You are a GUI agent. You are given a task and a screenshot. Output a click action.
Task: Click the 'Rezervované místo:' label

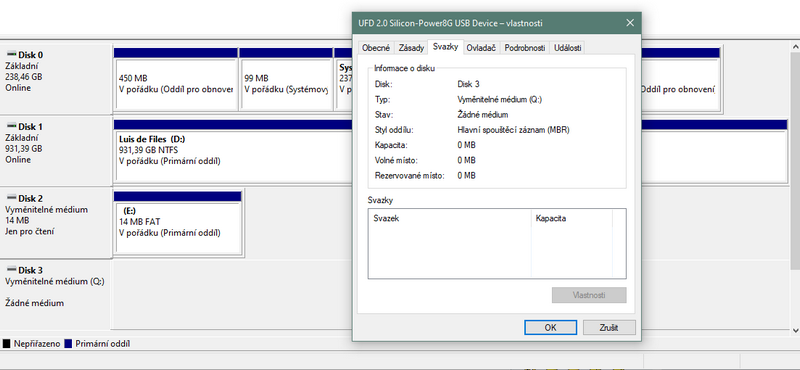point(409,176)
